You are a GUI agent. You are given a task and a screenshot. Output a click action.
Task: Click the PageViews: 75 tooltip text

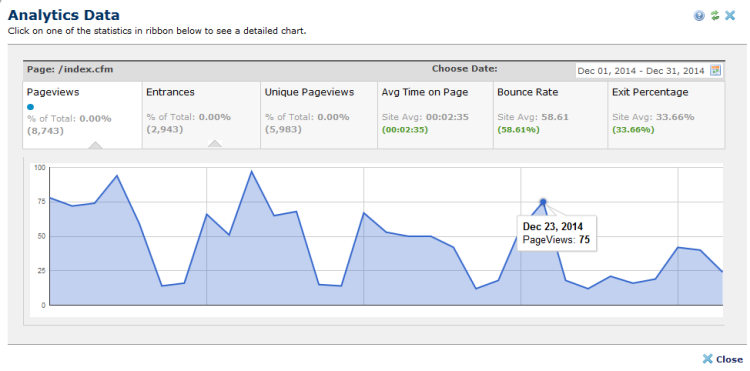point(556,240)
